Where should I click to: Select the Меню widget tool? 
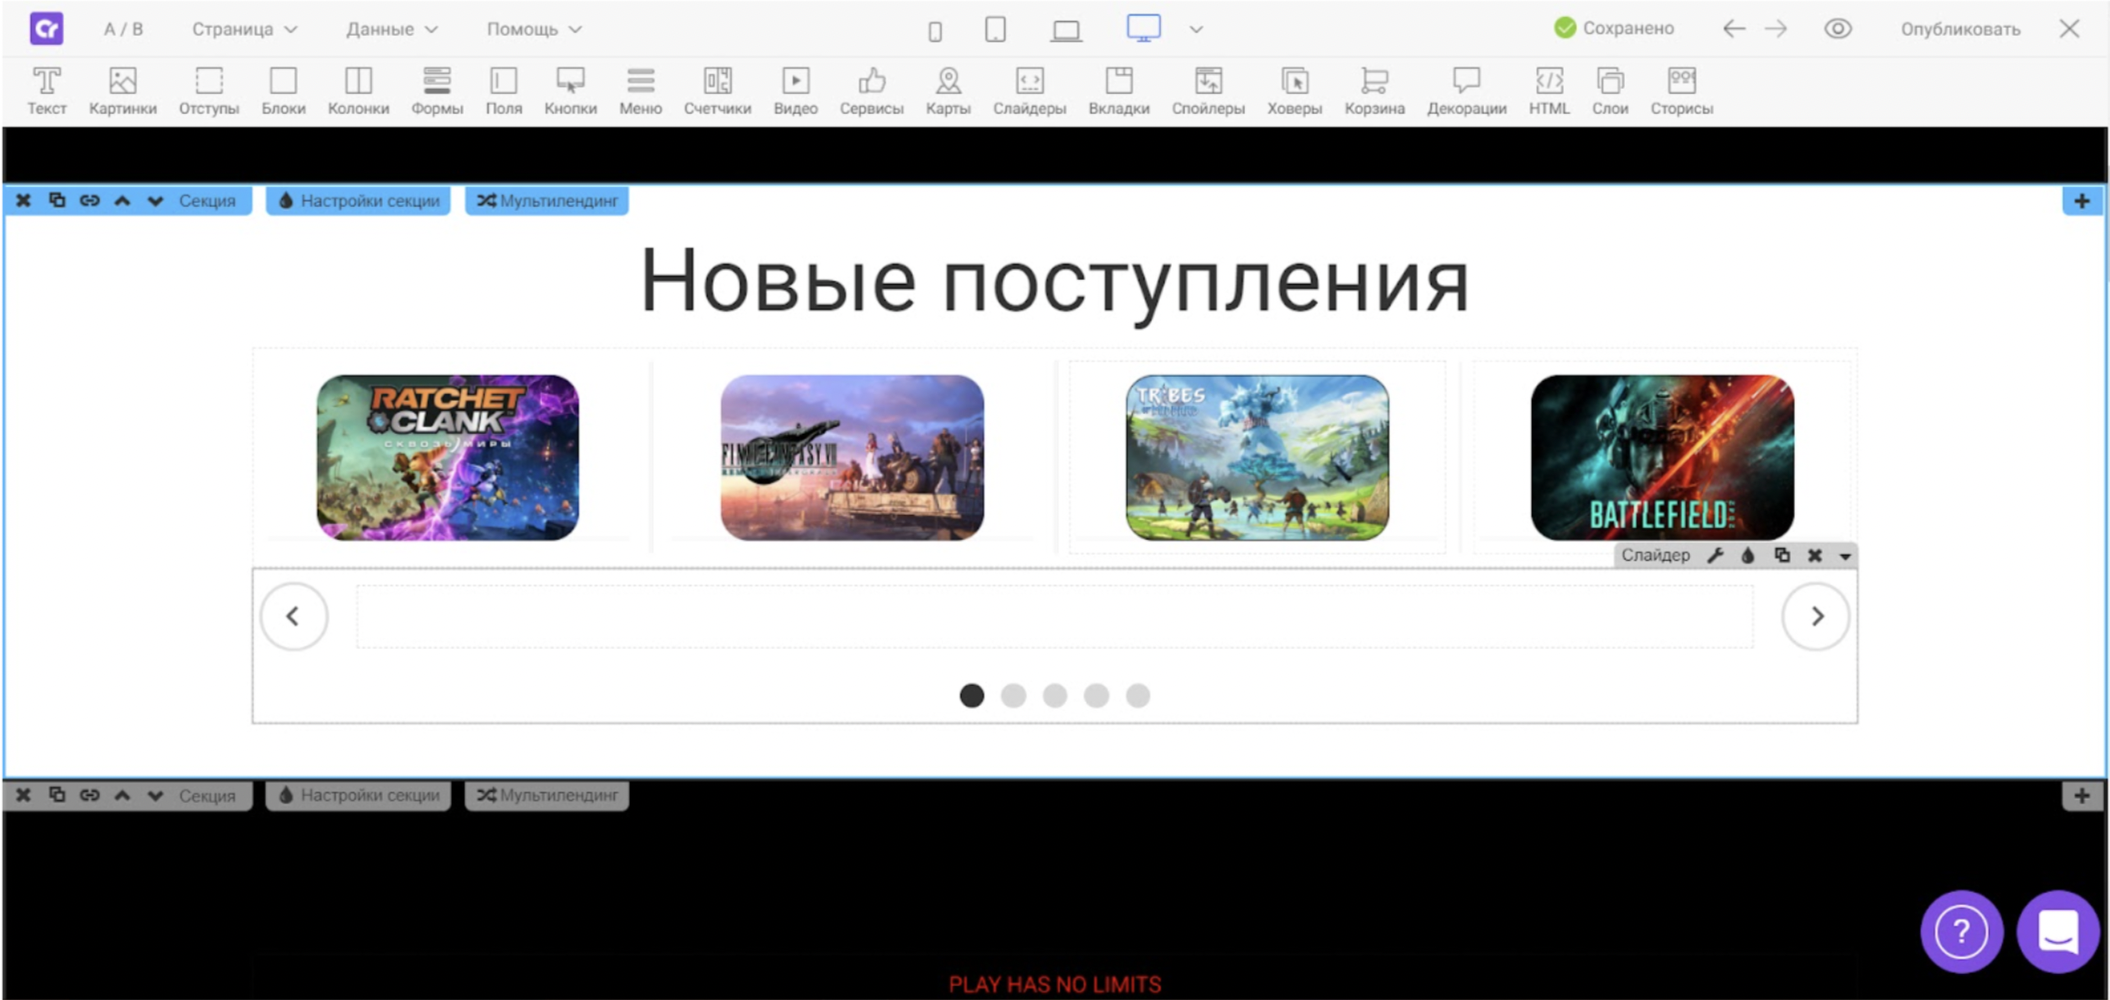pyautogui.click(x=640, y=91)
